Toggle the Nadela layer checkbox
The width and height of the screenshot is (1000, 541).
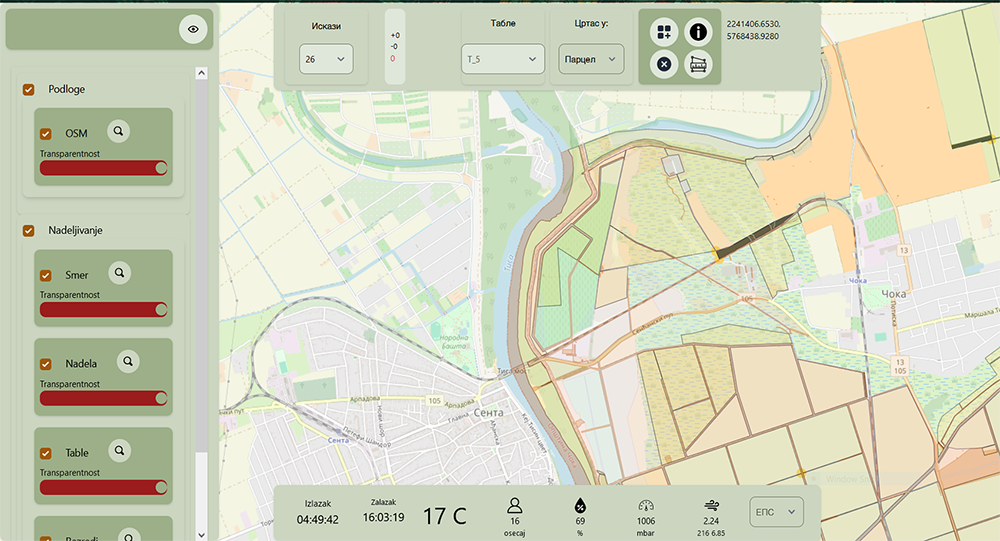[x=45, y=364]
